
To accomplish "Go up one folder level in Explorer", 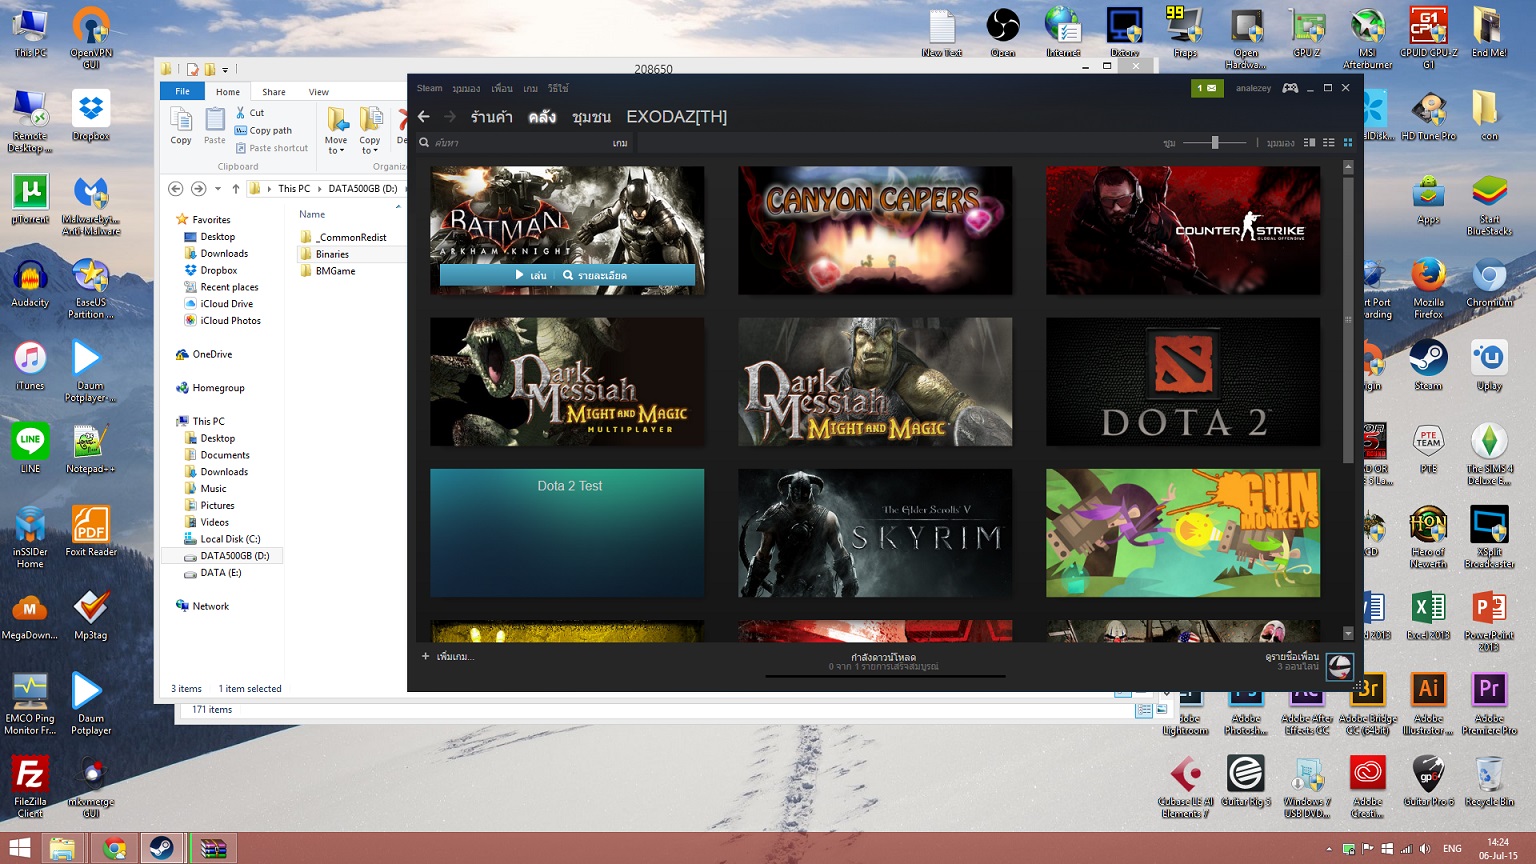I will point(236,188).
